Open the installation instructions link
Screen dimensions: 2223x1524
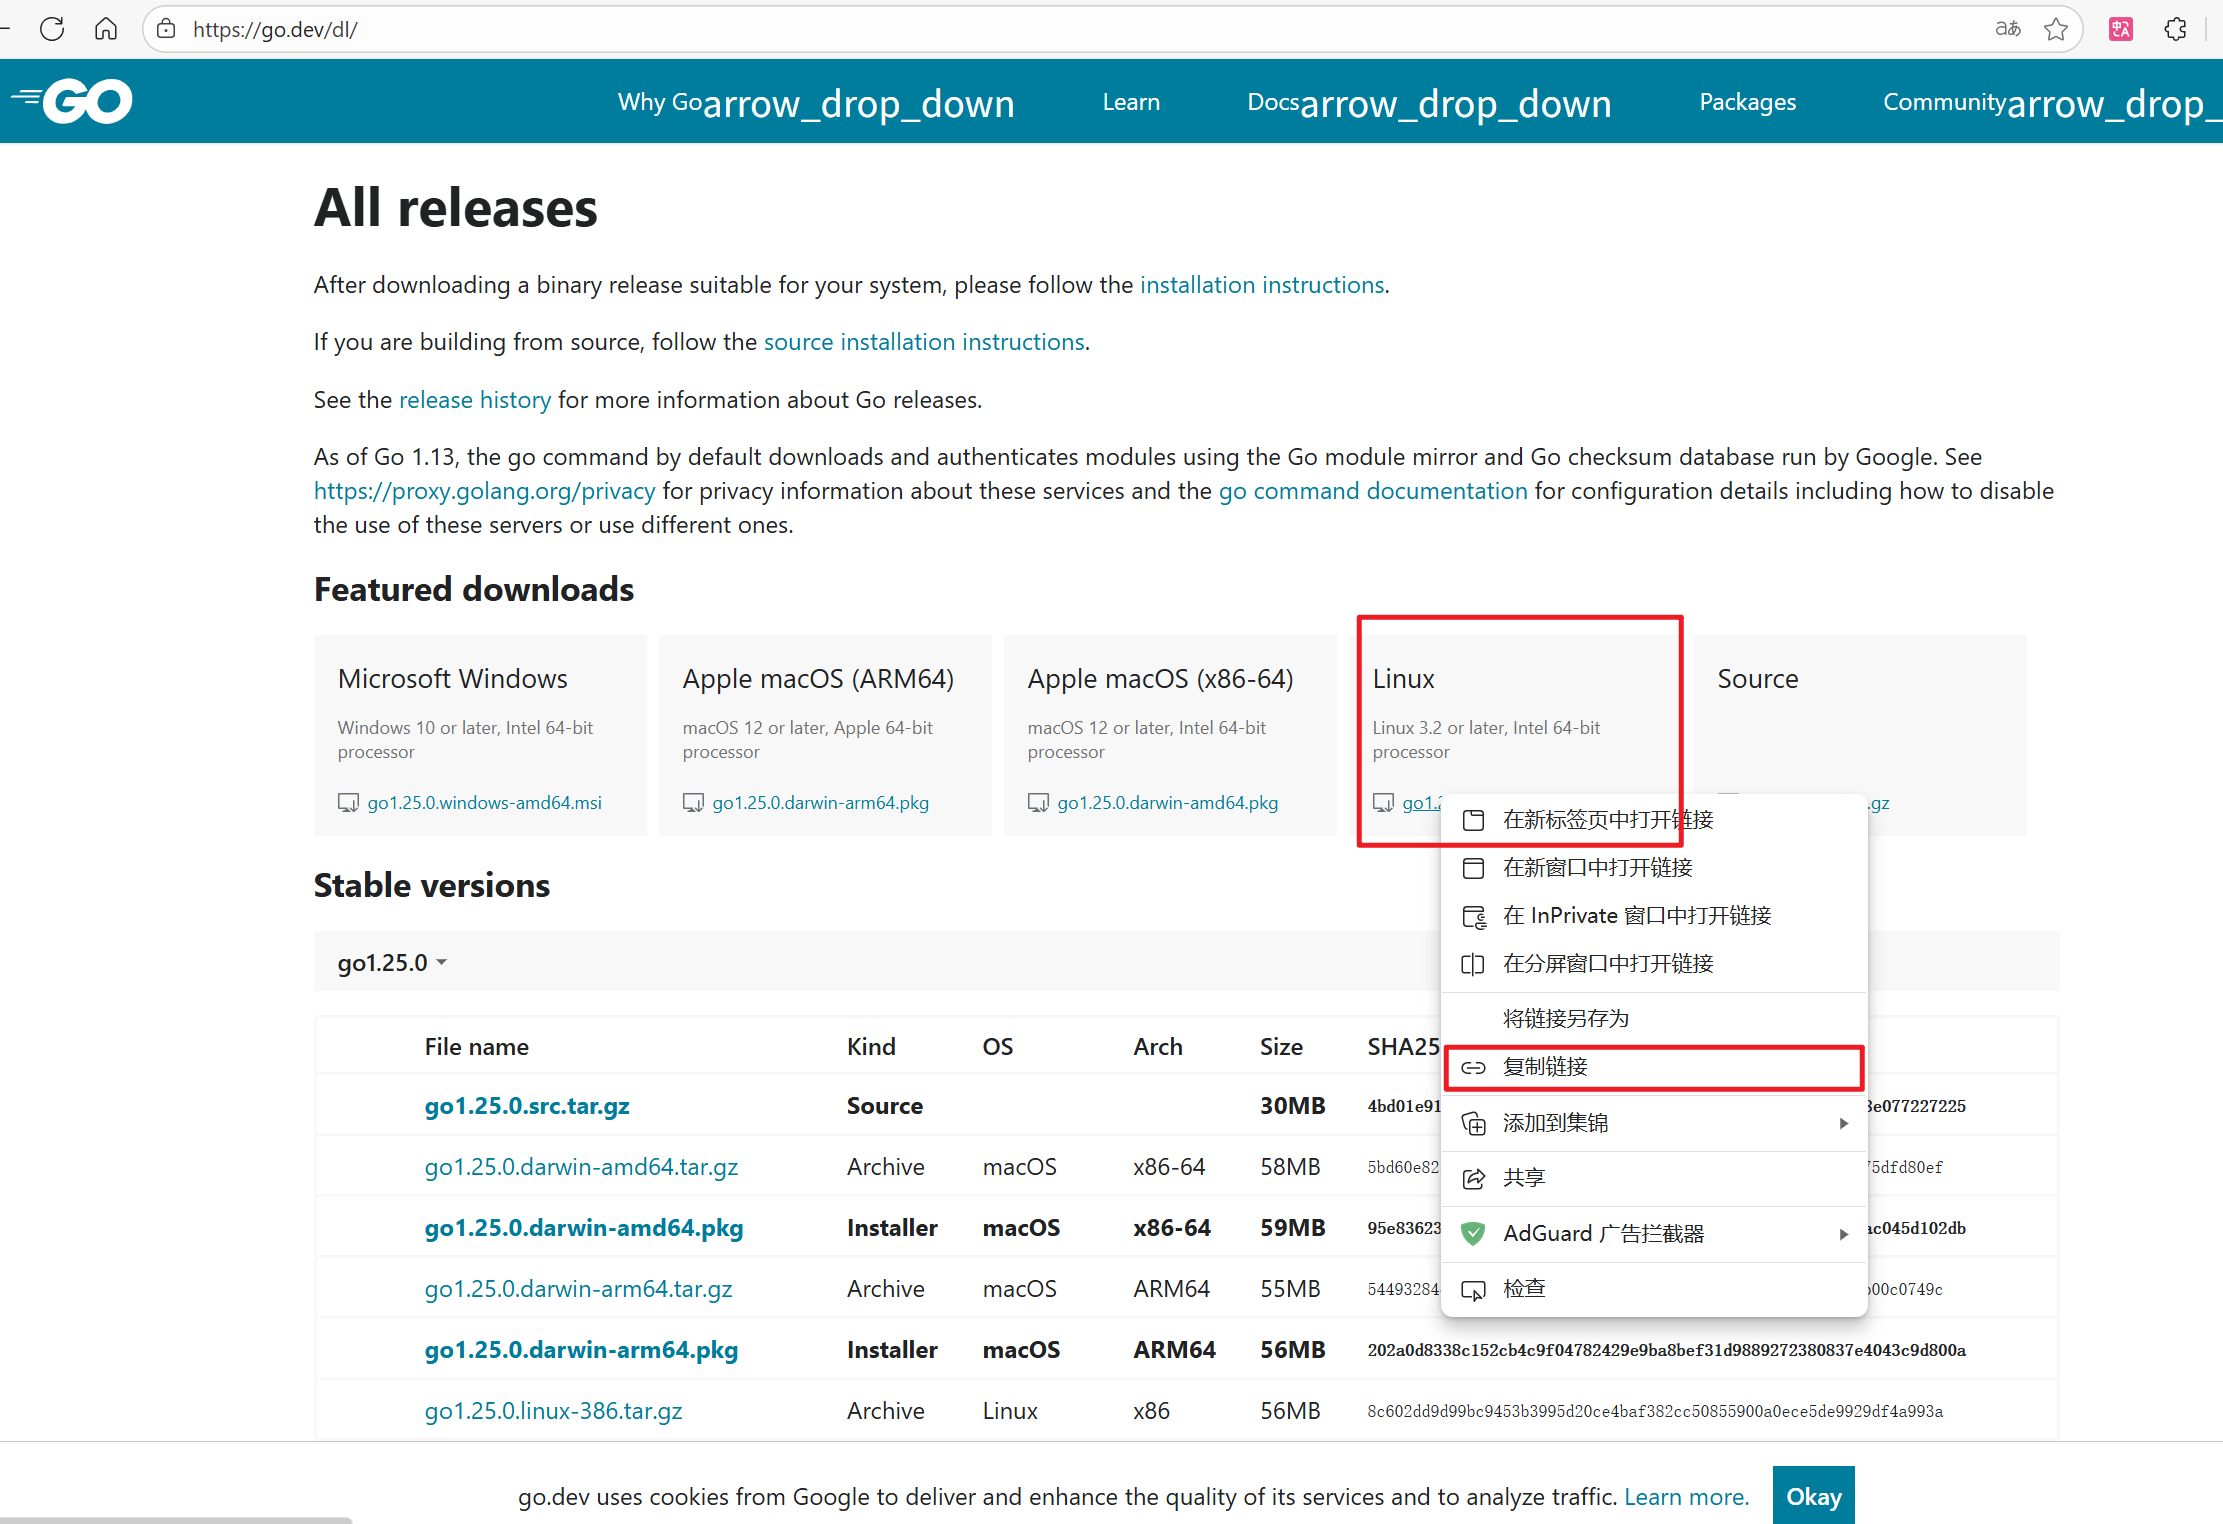pyautogui.click(x=1262, y=285)
